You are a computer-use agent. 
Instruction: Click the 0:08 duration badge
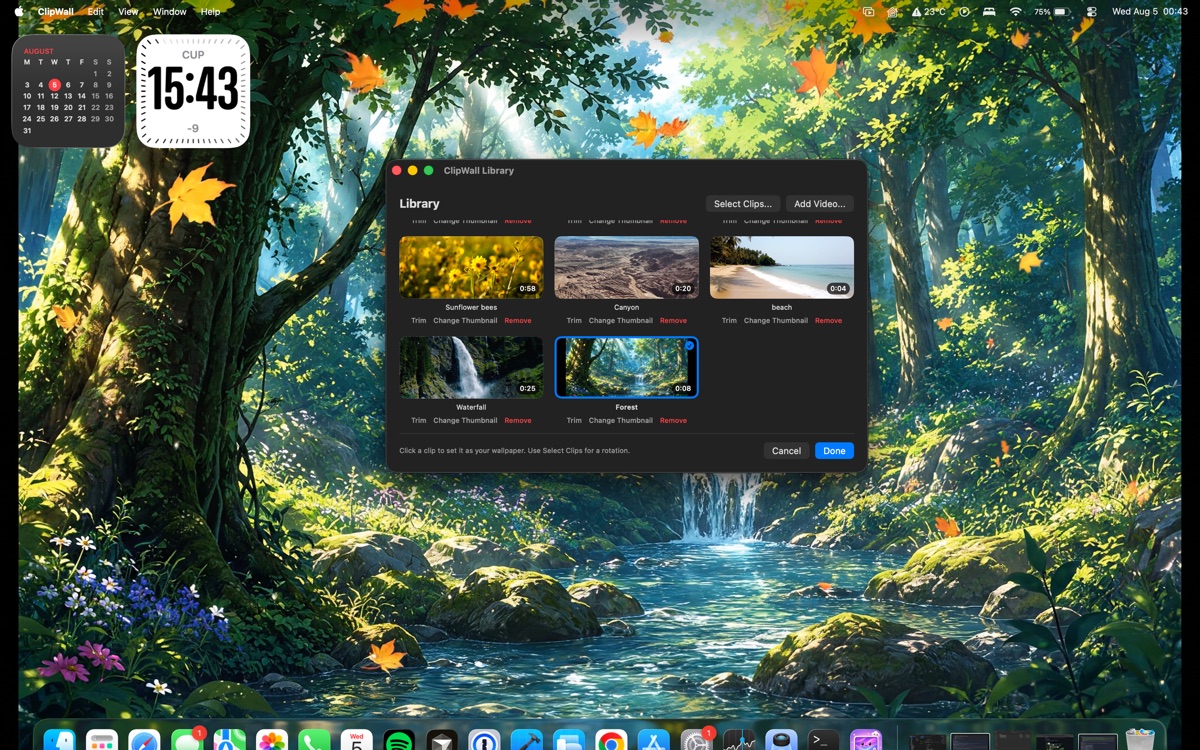coord(683,389)
